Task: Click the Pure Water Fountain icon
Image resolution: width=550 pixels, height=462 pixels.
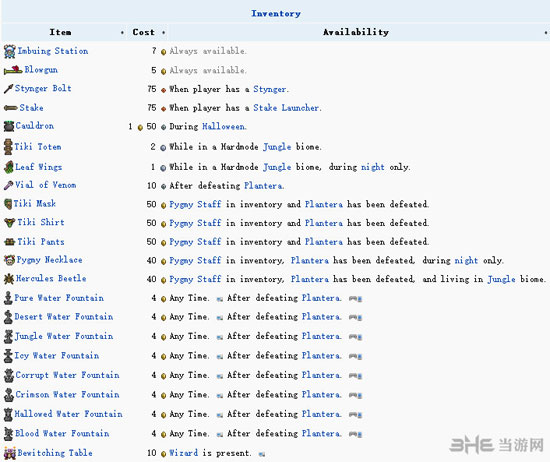Action: [x=8, y=298]
